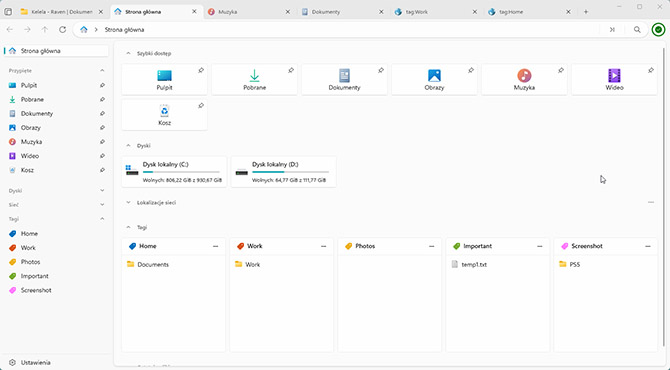Toggle pin for Dokumenty in sidebar
Image resolution: width=670 pixels, height=370 pixels.
coord(102,114)
